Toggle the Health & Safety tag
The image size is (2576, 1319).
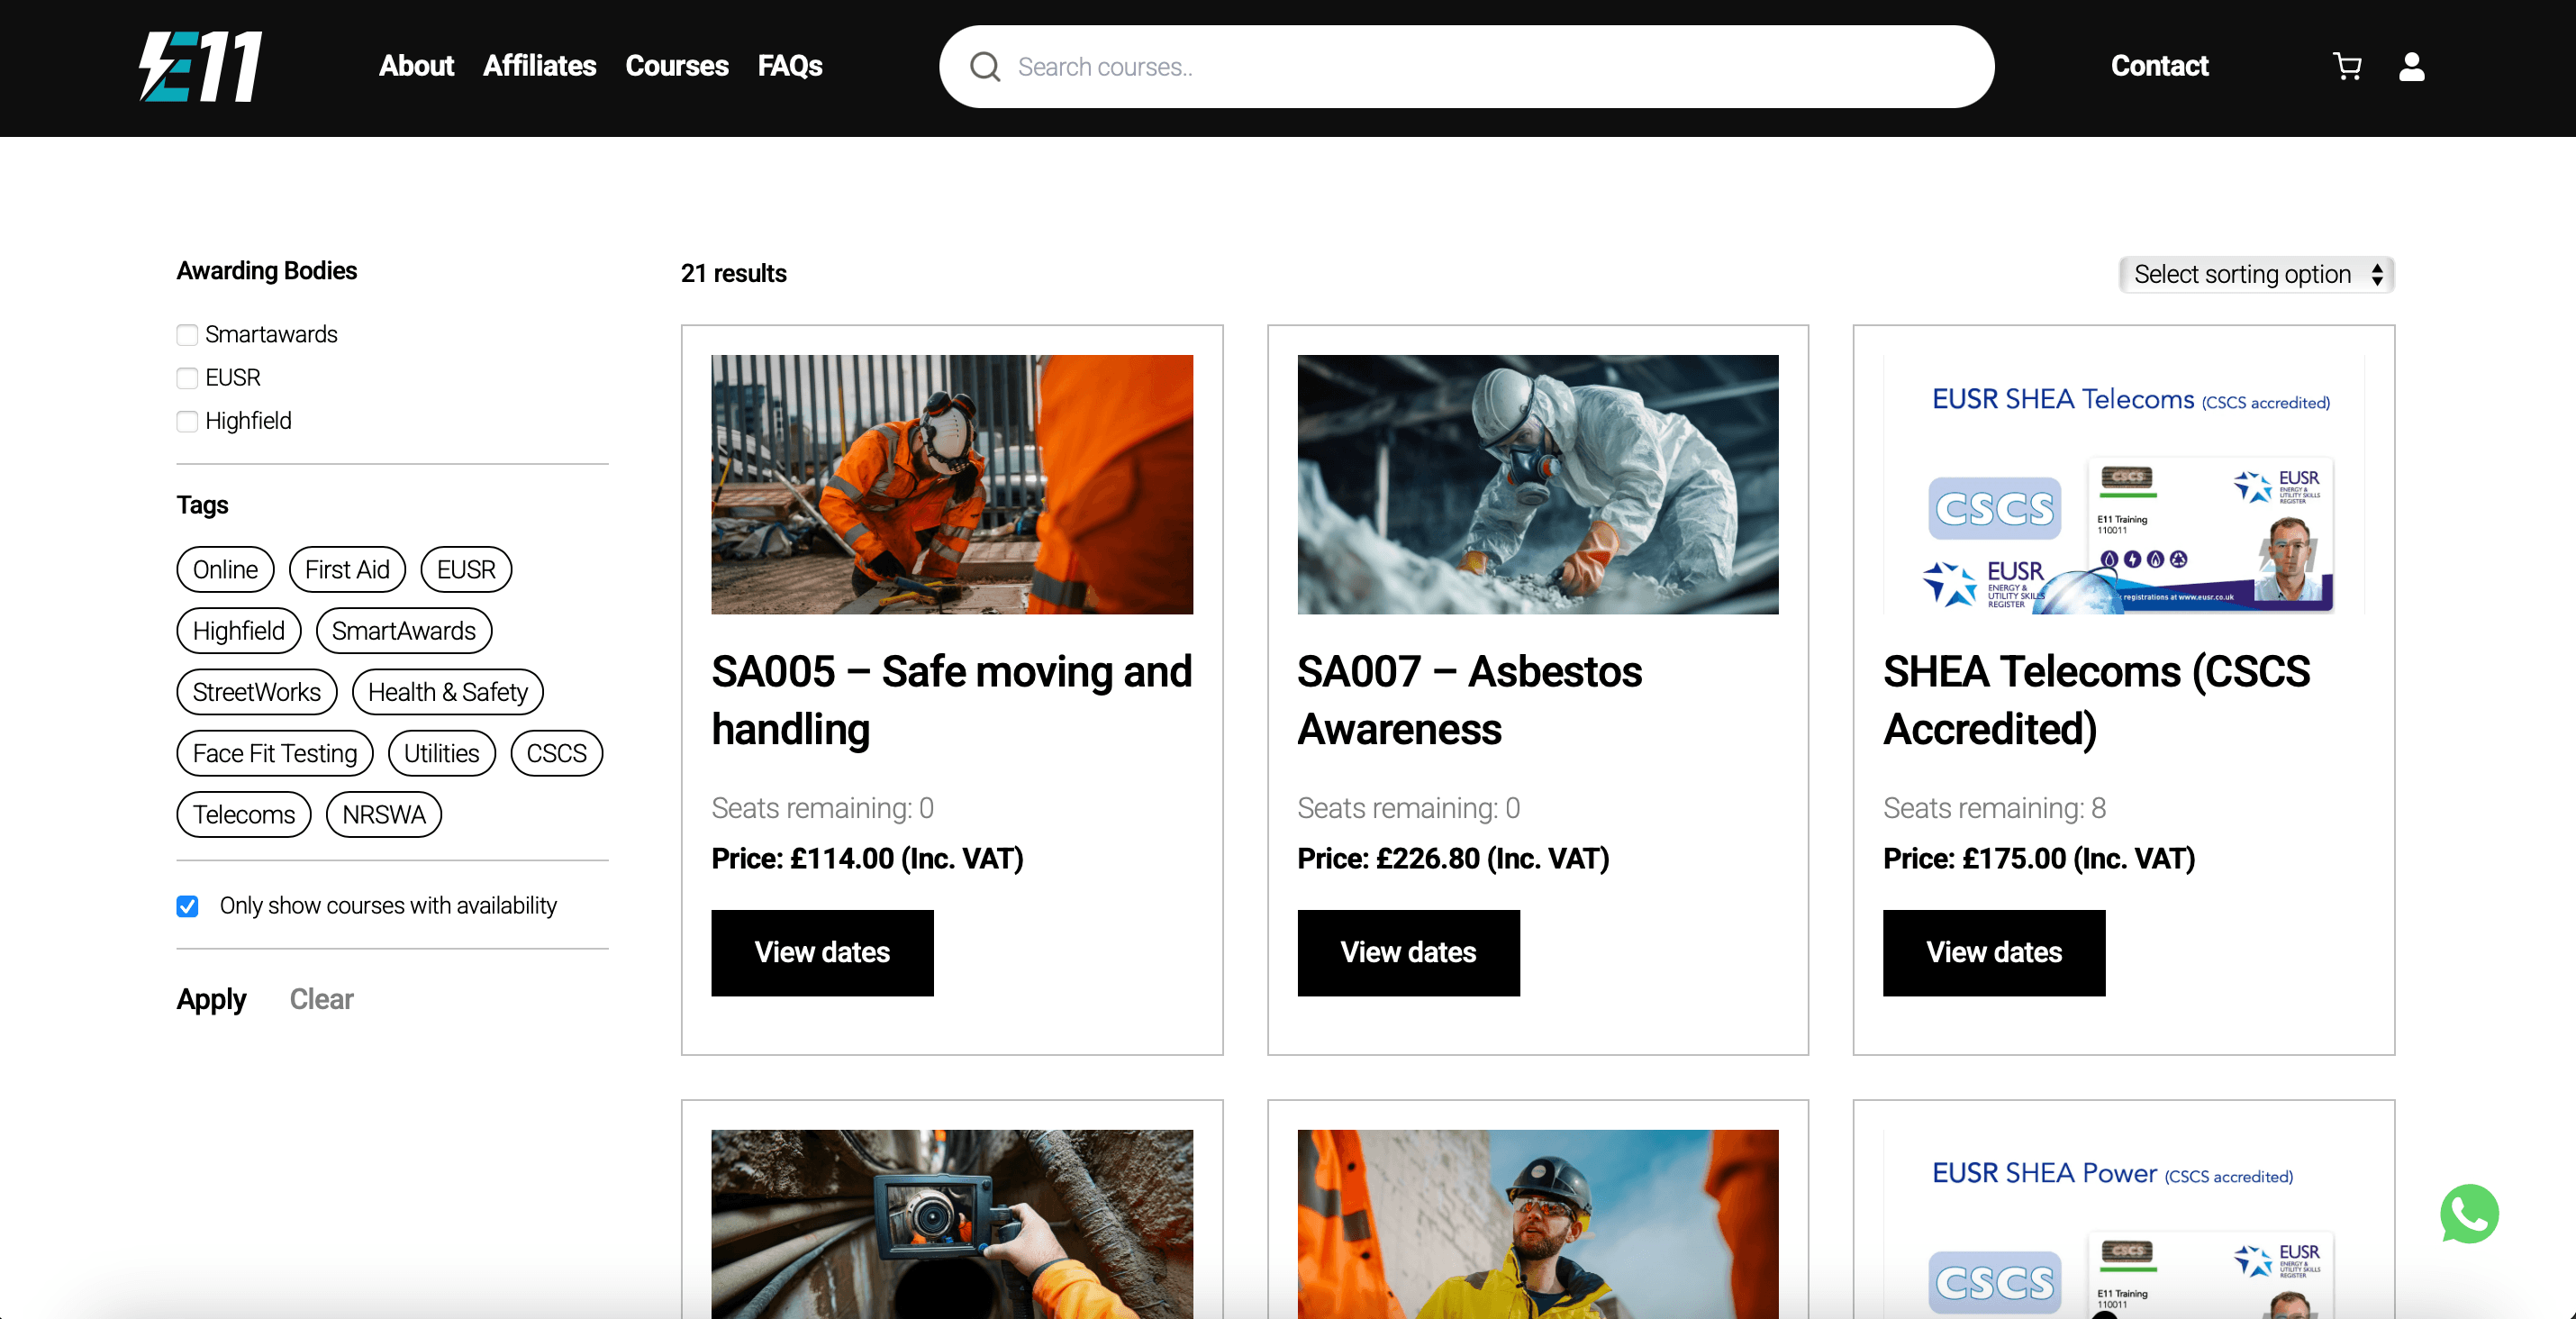click(447, 691)
